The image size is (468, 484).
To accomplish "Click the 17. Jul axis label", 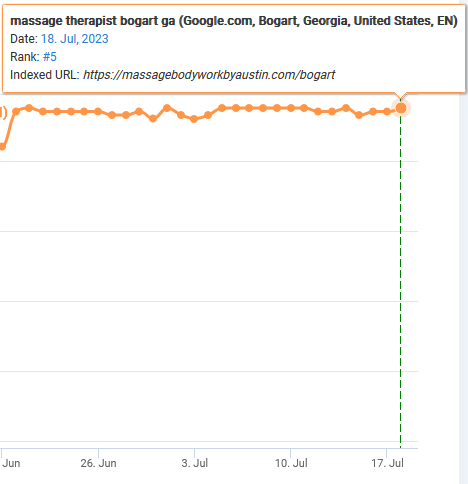I will (x=387, y=463).
